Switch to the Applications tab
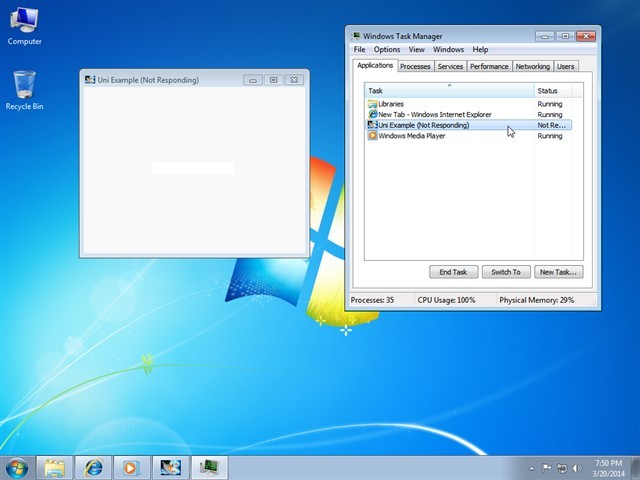The height and width of the screenshot is (480, 640). (375, 65)
